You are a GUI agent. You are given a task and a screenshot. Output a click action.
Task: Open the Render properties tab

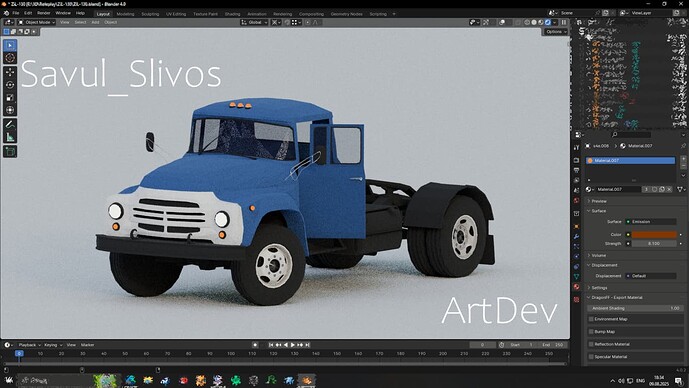pos(577,160)
